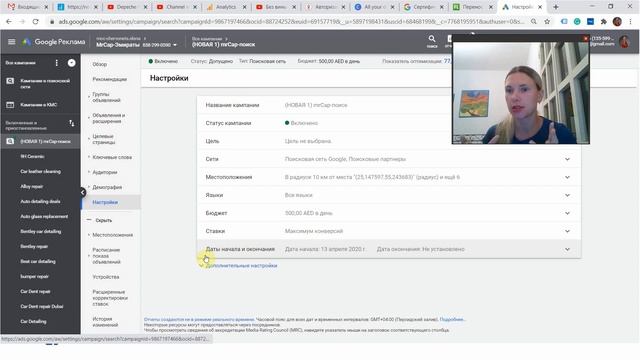Viewport: 640px width, 360px height.
Task: Open Аудитории in the page menu
Action: tap(105, 172)
